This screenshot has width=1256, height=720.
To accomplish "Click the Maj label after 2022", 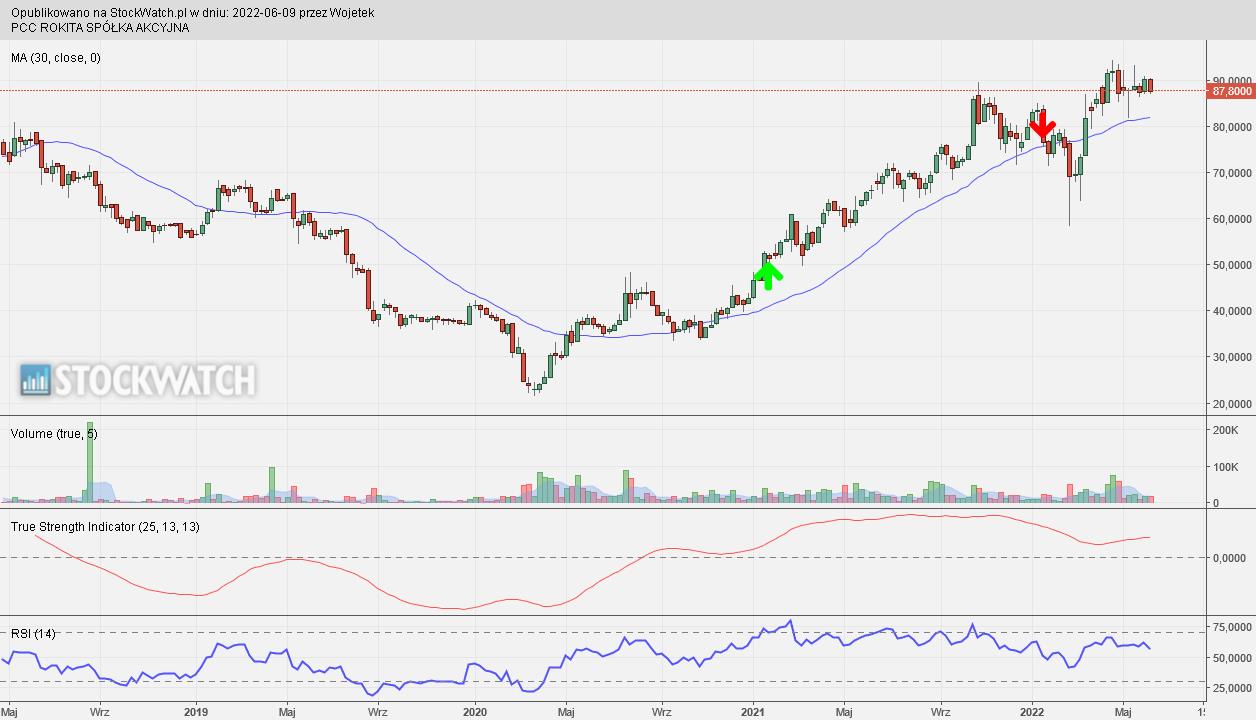I will coord(1122,713).
